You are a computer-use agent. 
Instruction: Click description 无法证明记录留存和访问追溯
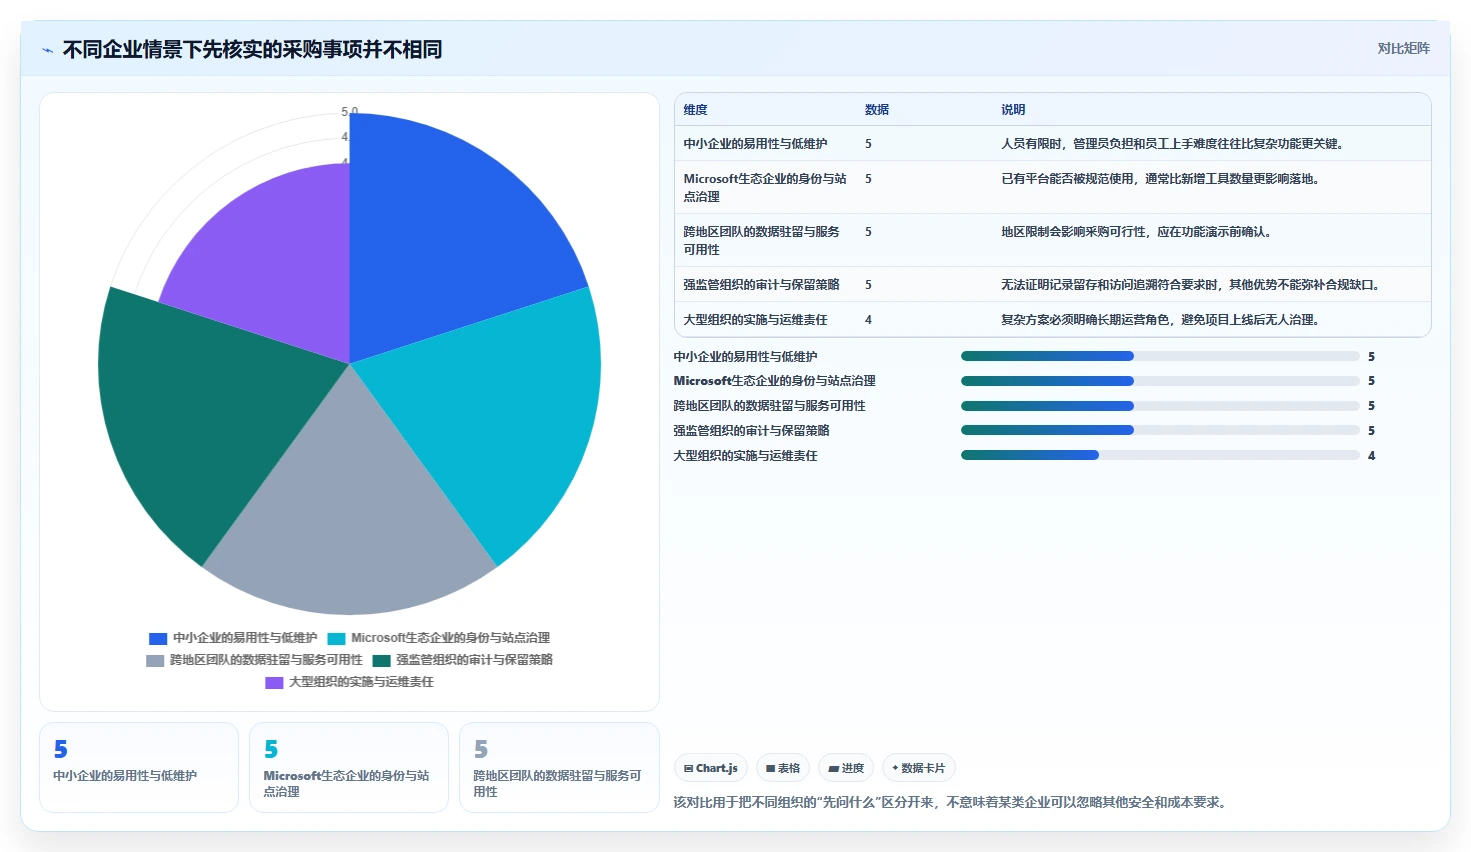click(x=1191, y=285)
